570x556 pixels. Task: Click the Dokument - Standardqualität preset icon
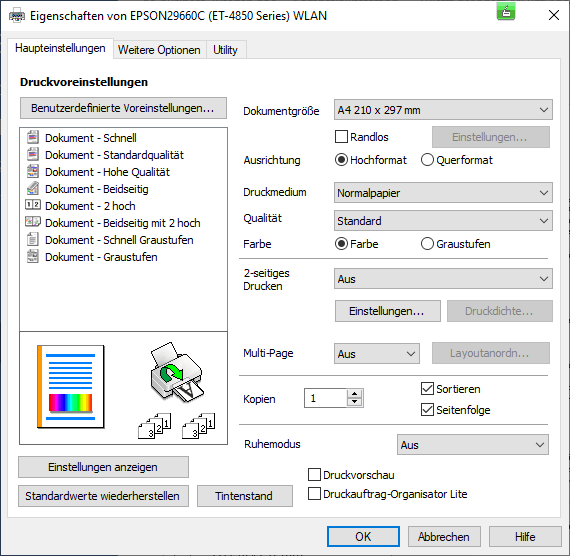[x=33, y=155]
